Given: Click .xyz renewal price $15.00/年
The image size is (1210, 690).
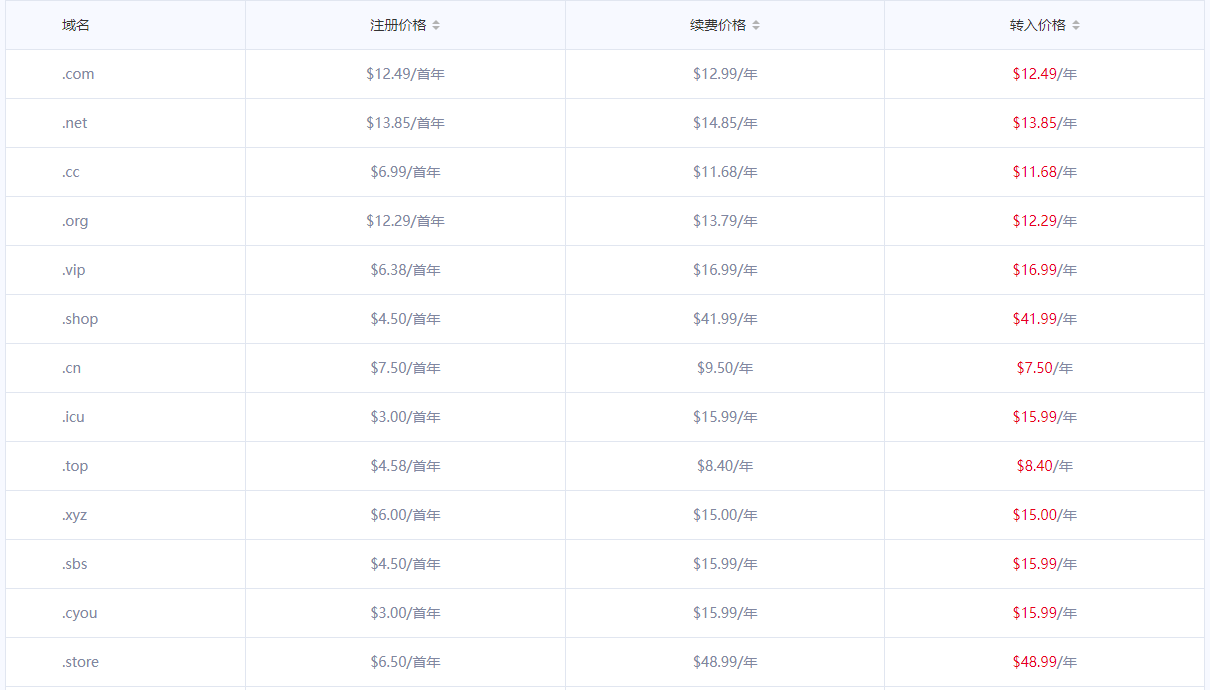Looking at the screenshot, I should pos(725,515).
